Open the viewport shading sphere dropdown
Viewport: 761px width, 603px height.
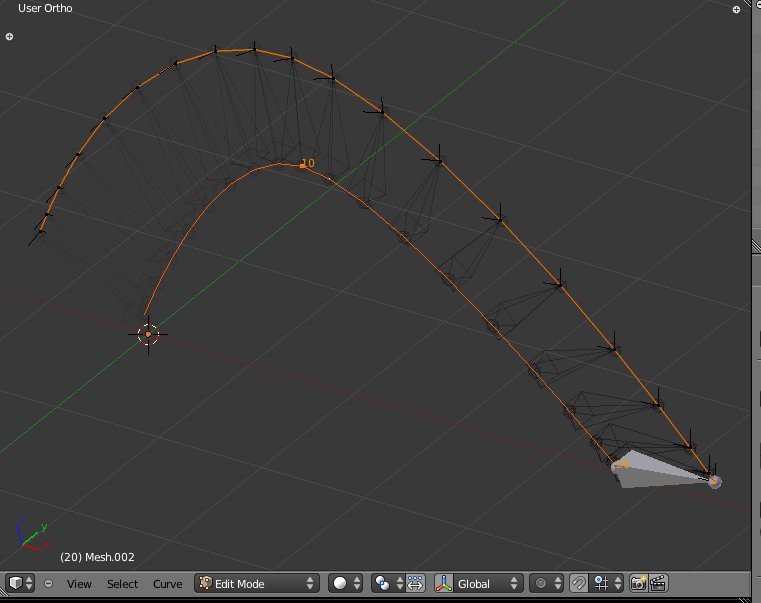(345, 583)
